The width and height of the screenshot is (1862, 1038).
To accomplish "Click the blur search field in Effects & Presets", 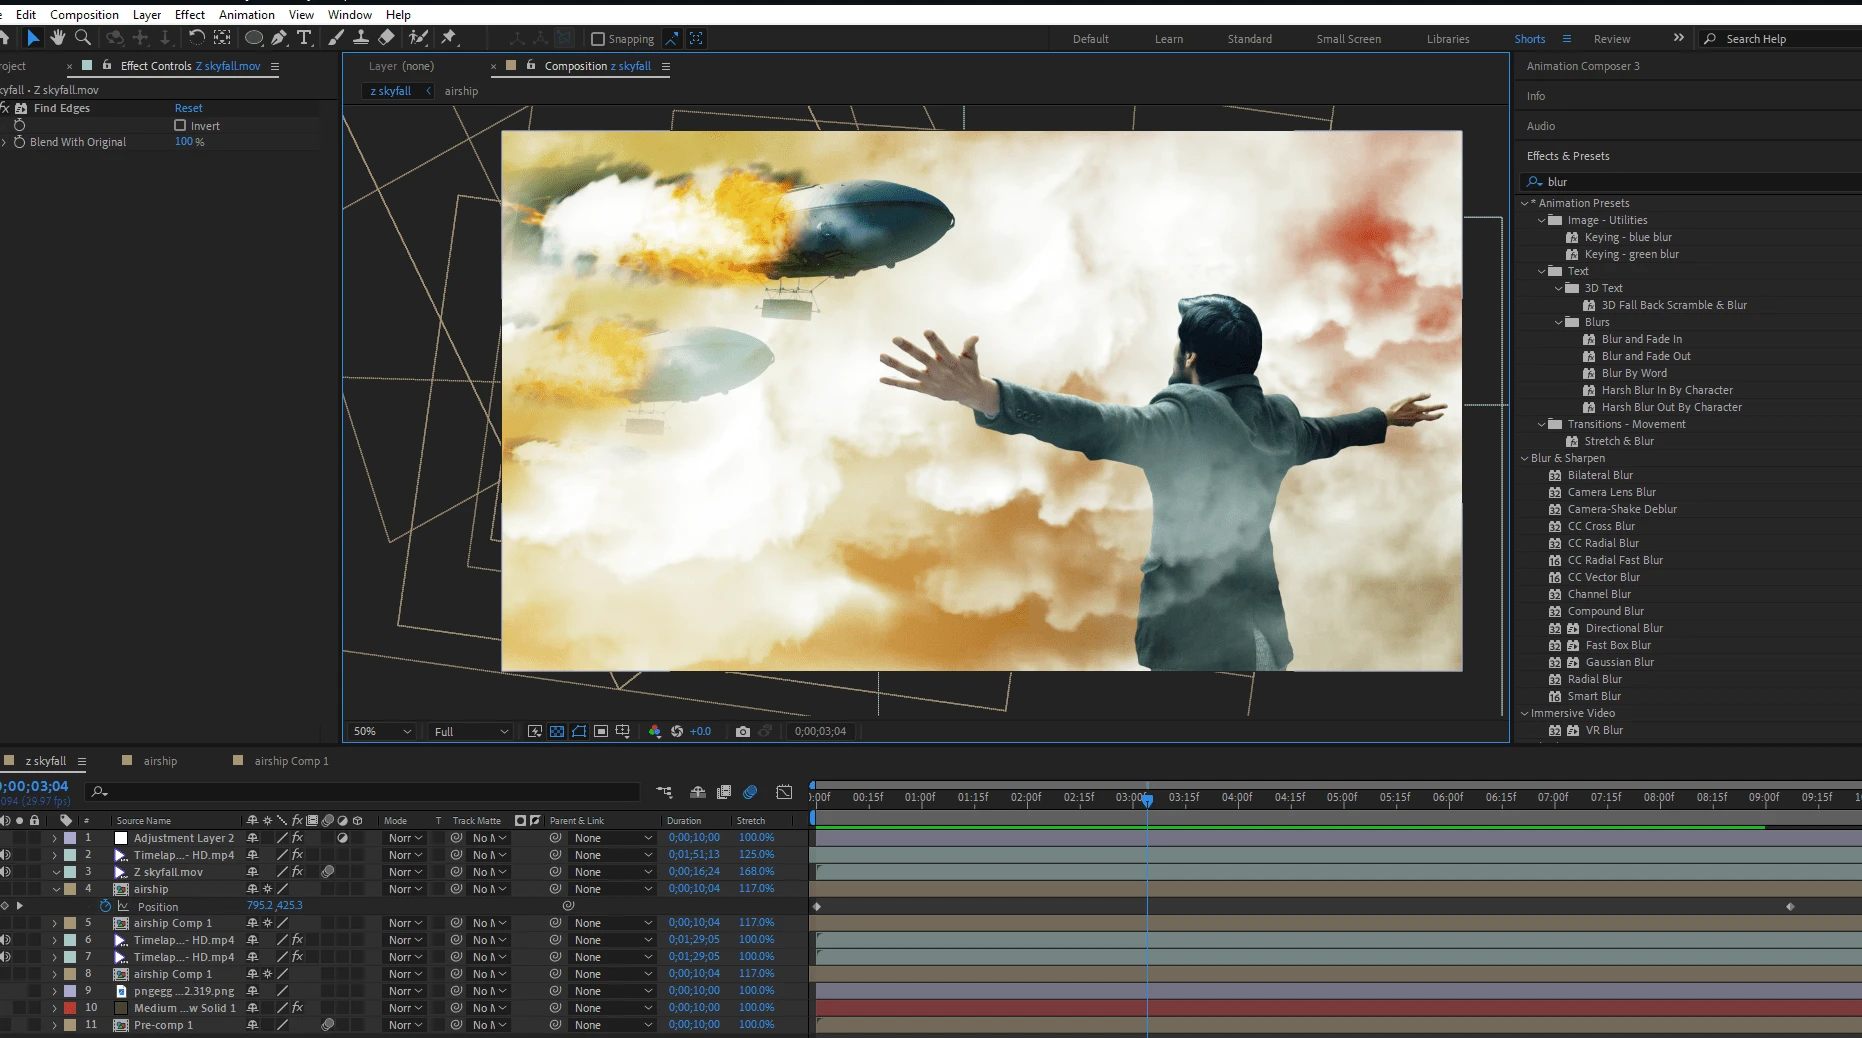I will 1690,182.
